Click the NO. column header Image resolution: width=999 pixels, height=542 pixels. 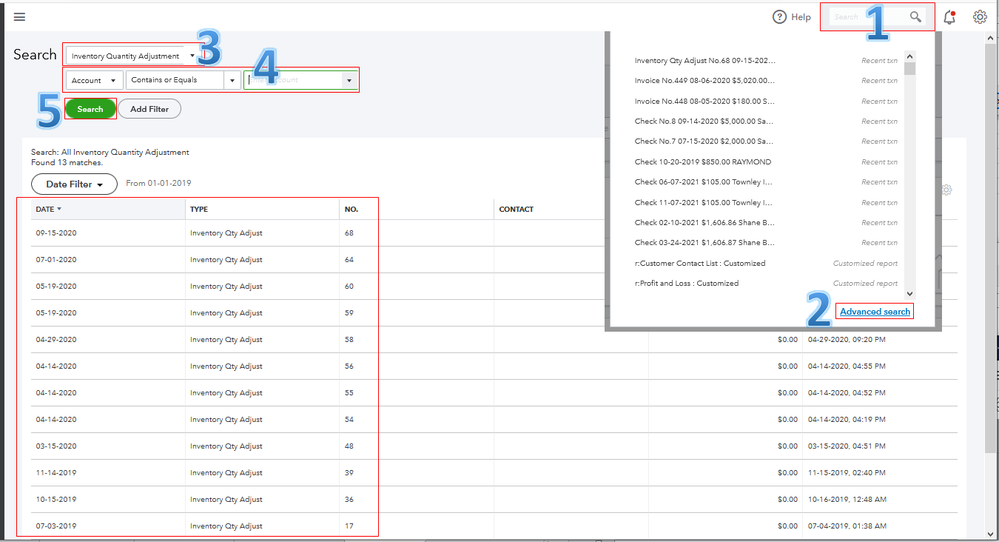pyautogui.click(x=351, y=209)
